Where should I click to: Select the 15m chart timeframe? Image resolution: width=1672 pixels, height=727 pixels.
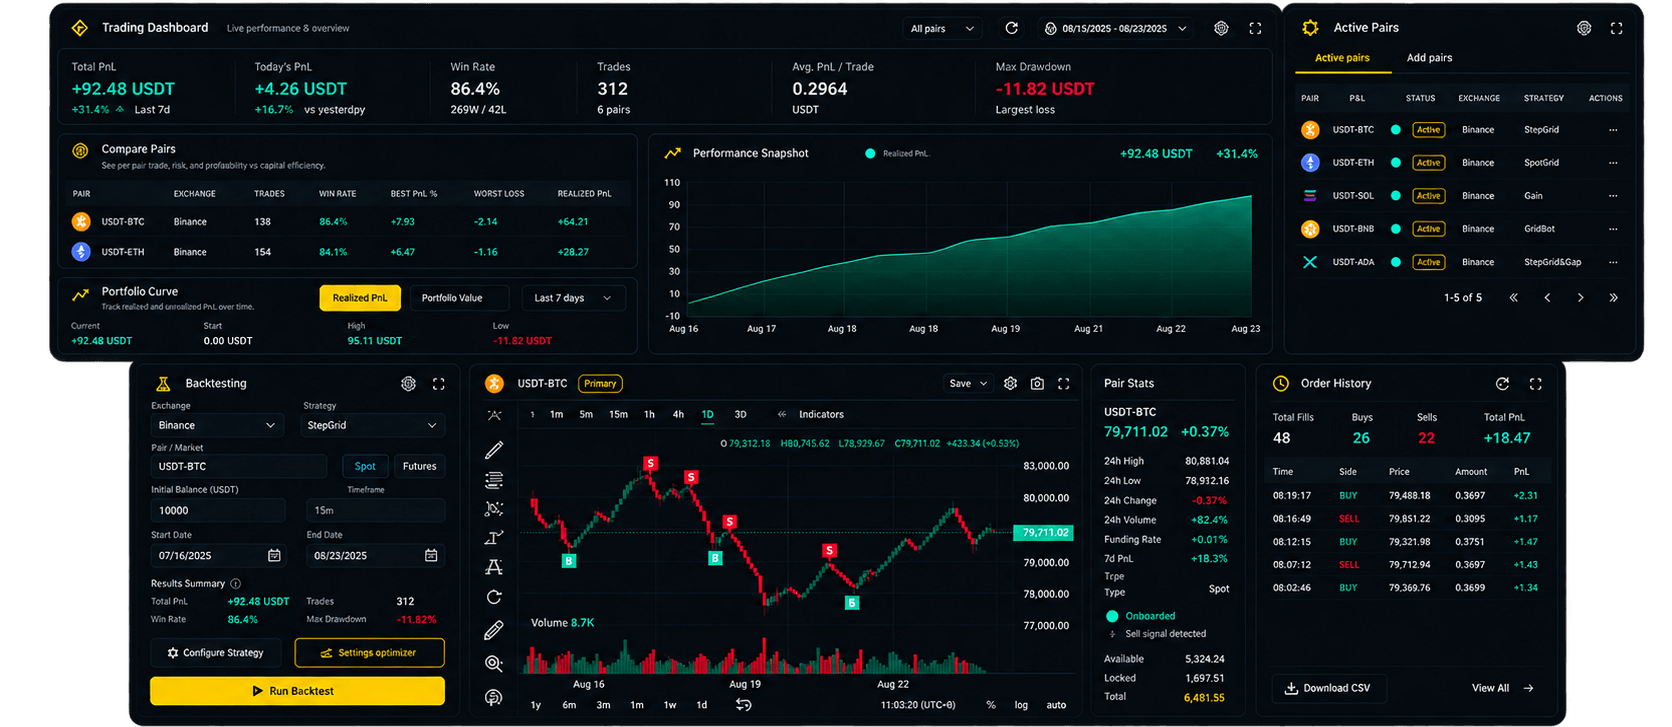(x=618, y=414)
